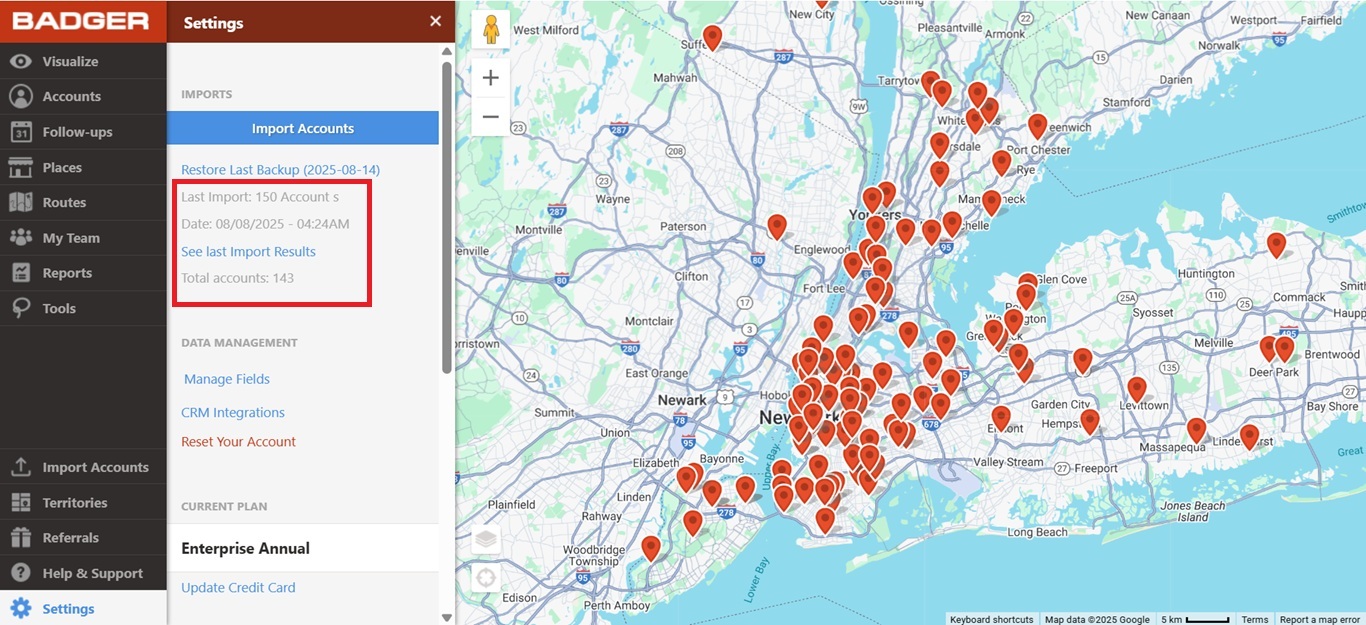The image size is (1366, 625).
Task: Open the My Team menu item
Action: pos(83,238)
